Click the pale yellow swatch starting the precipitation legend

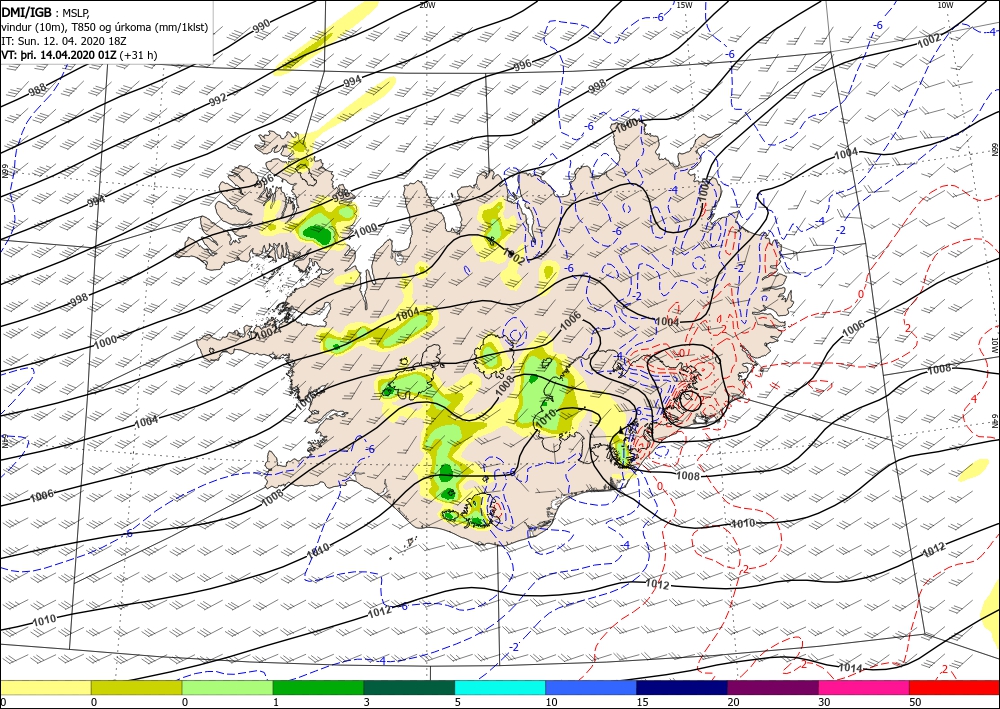point(45,687)
